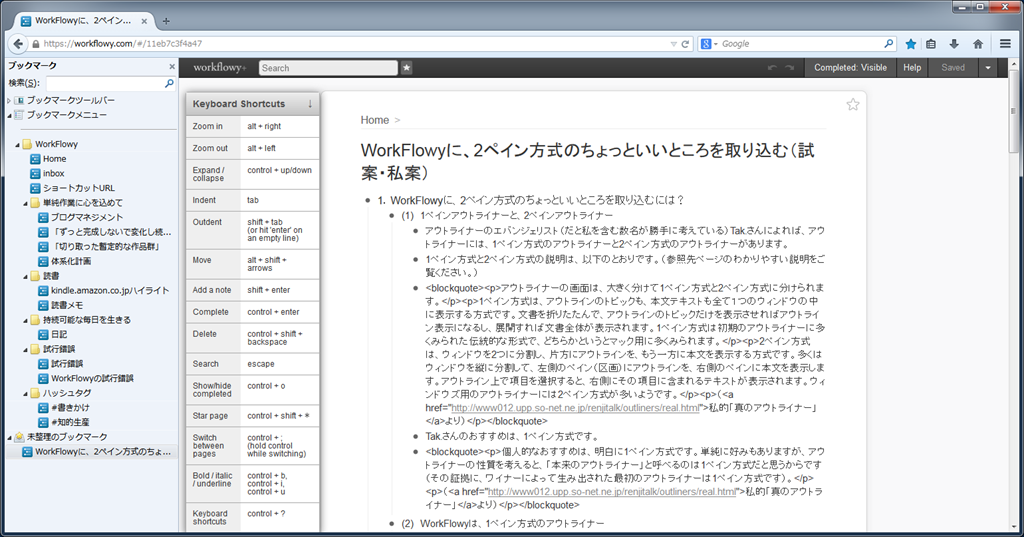Click the WorkFlowy redo arrow
The image size is (1024, 537).
click(x=790, y=67)
